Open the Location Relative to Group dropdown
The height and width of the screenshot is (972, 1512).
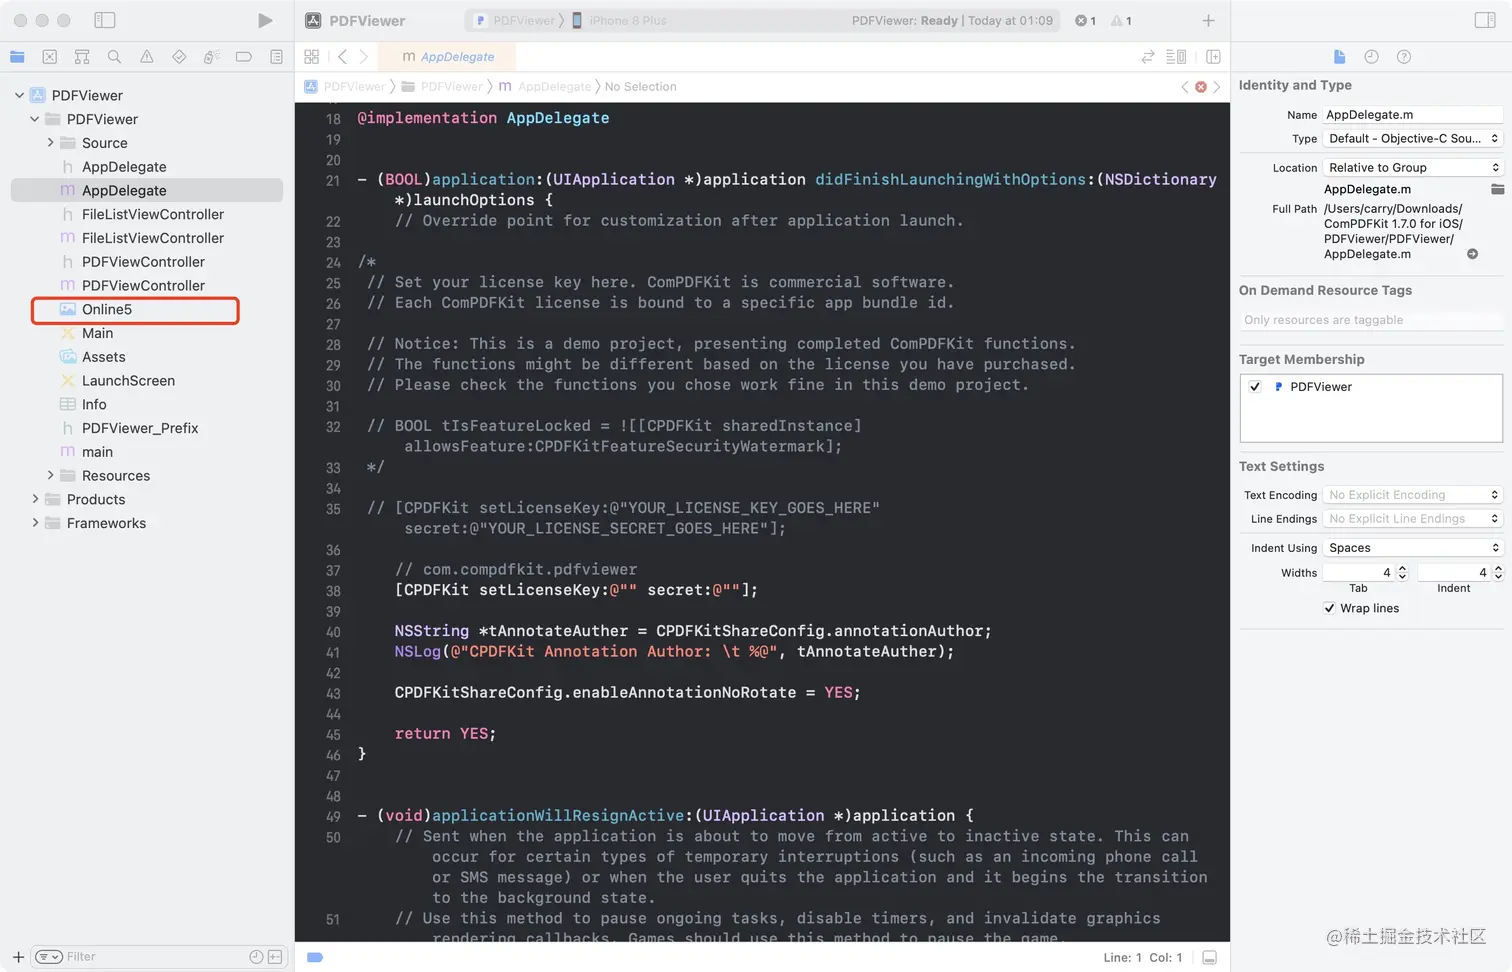[1413, 168]
